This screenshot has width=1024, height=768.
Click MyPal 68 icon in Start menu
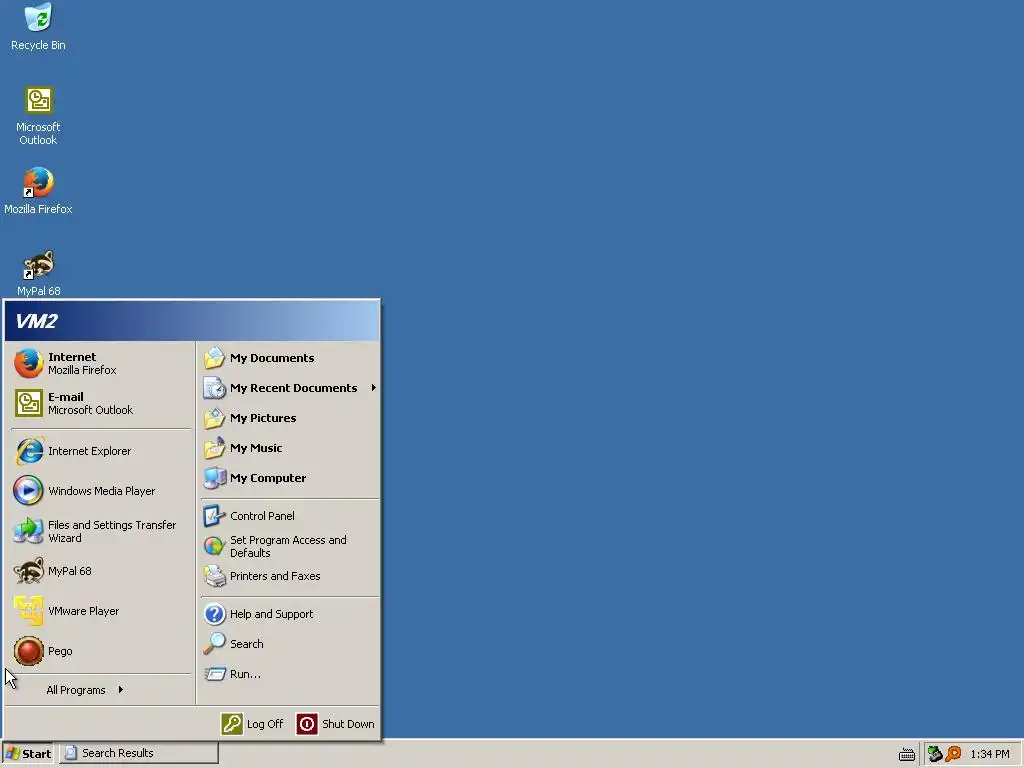[x=29, y=571]
